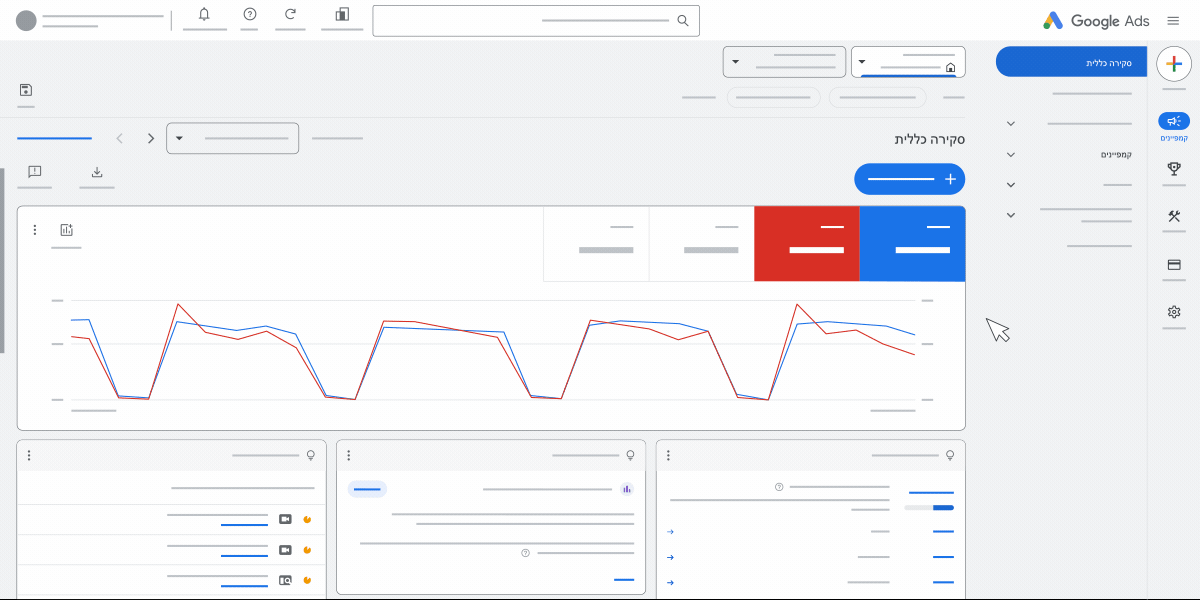Click the download arrow icon

point(97,172)
